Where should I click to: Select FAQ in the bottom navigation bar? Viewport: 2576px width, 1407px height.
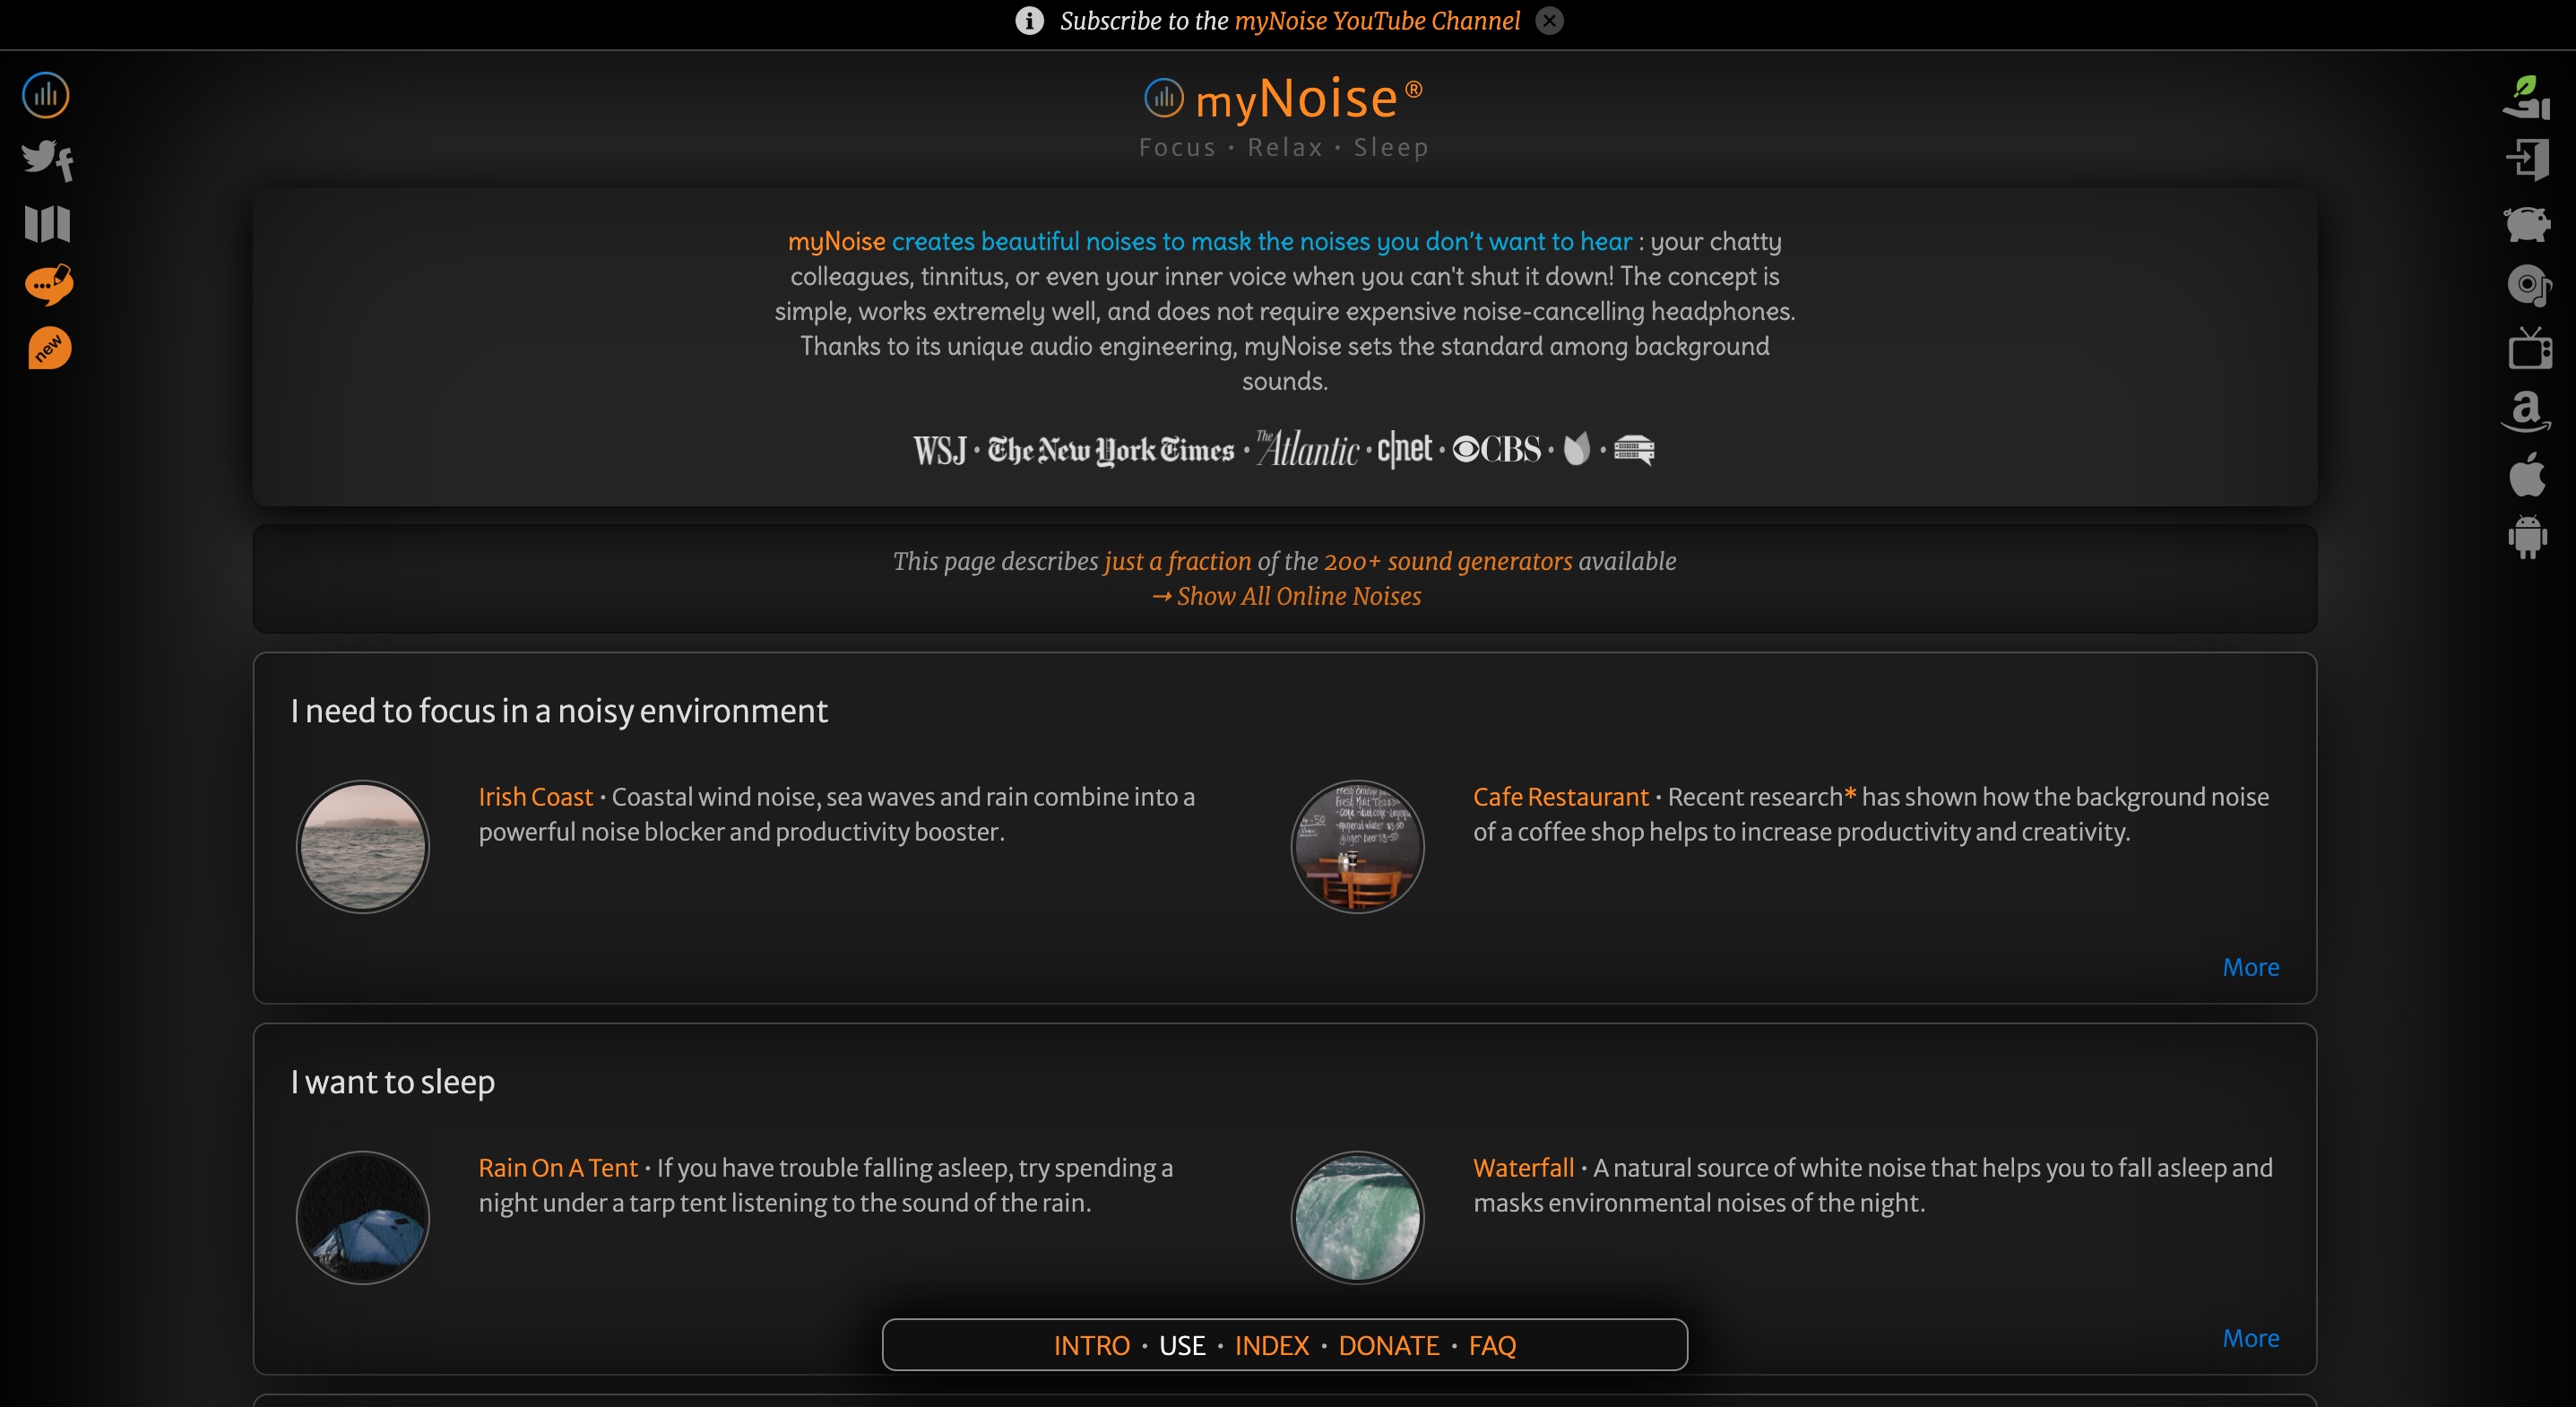tap(1492, 1345)
